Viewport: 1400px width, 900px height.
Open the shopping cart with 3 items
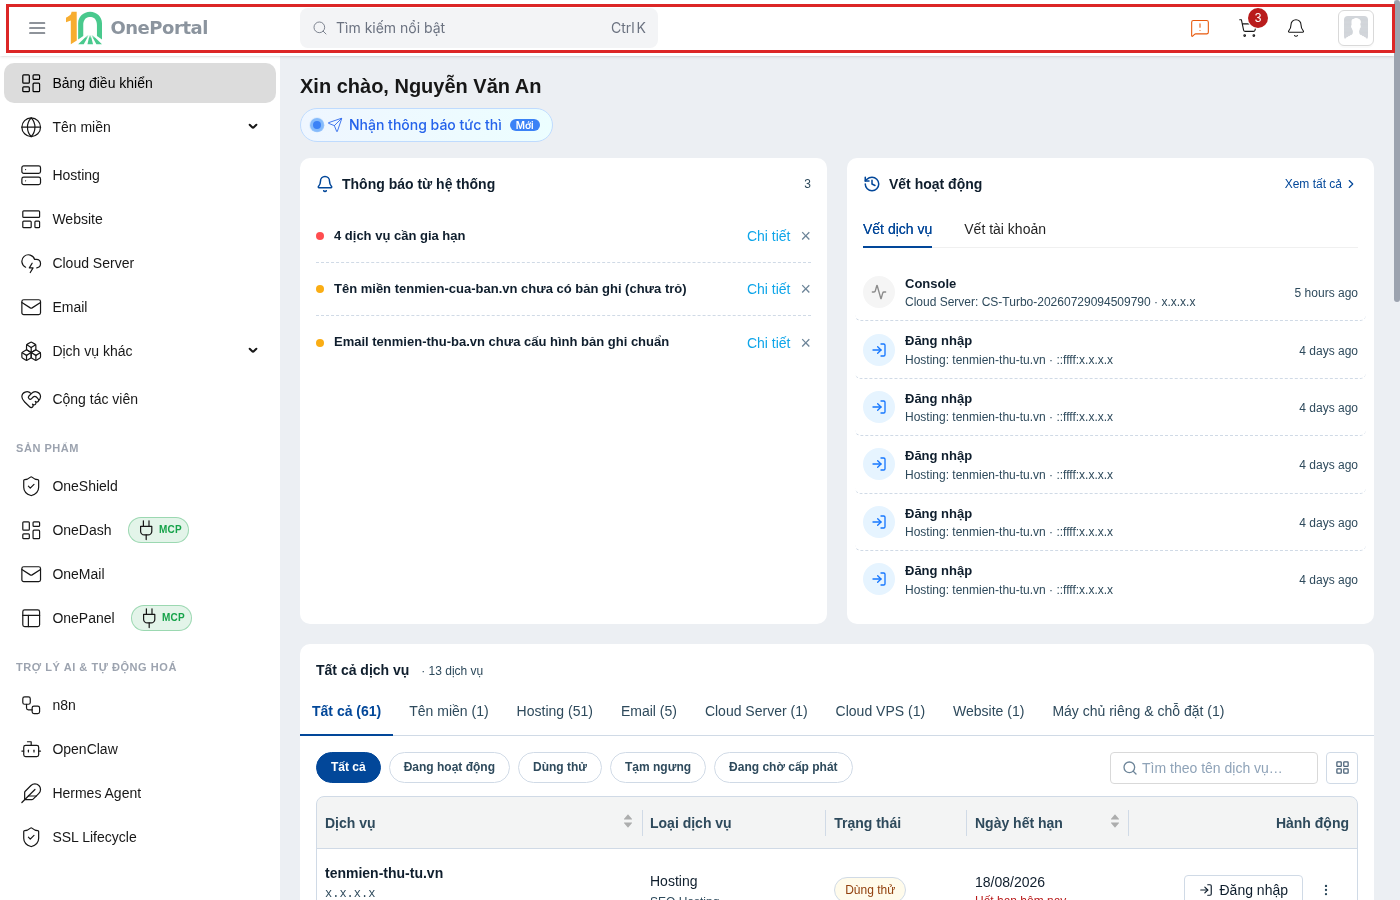pyautogui.click(x=1248, y=28)
